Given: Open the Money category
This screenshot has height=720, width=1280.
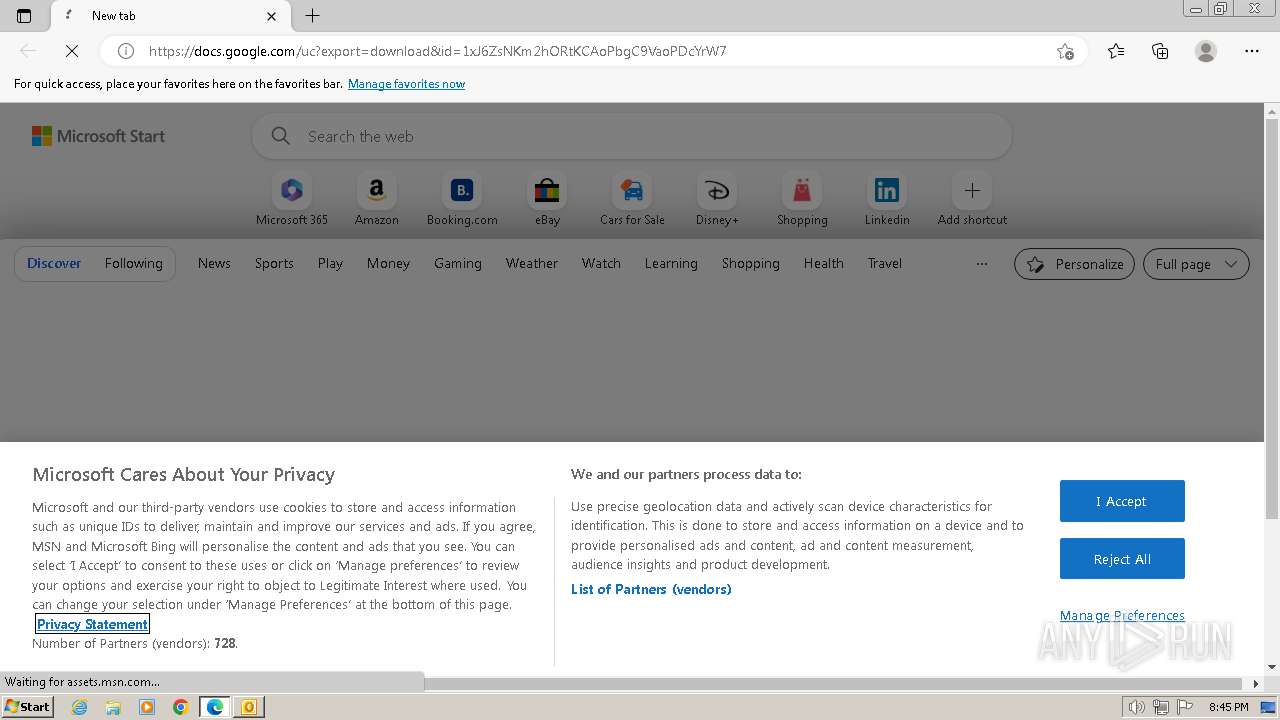Looking at the screenshot, I should pyautogui.click(x=388, y=263).
